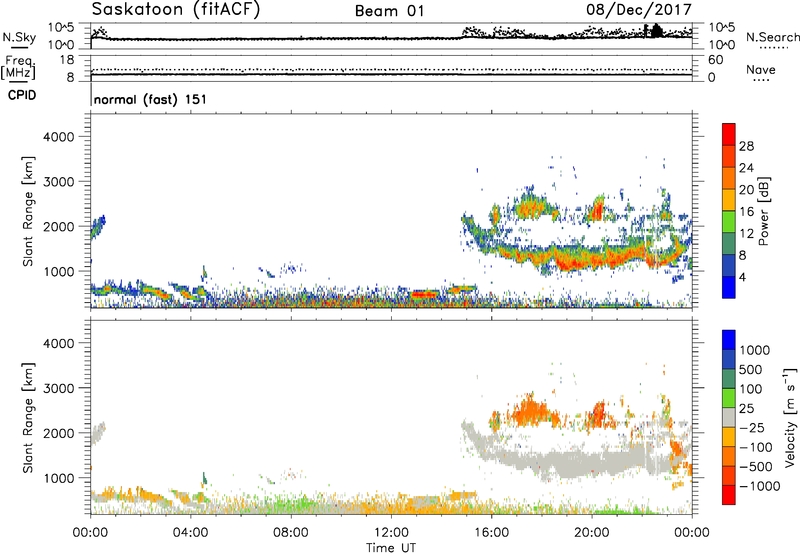Image resolution: width=800 pixels, height=554 pixels.
Task: Click the 'Freq. [MHz]' axis label
Action: click(x=18, y=68)
